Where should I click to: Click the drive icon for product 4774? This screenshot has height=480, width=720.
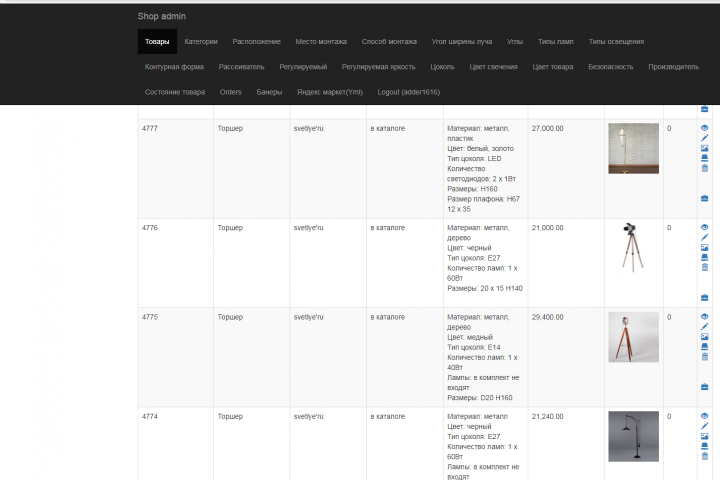[x=704, y=446]
